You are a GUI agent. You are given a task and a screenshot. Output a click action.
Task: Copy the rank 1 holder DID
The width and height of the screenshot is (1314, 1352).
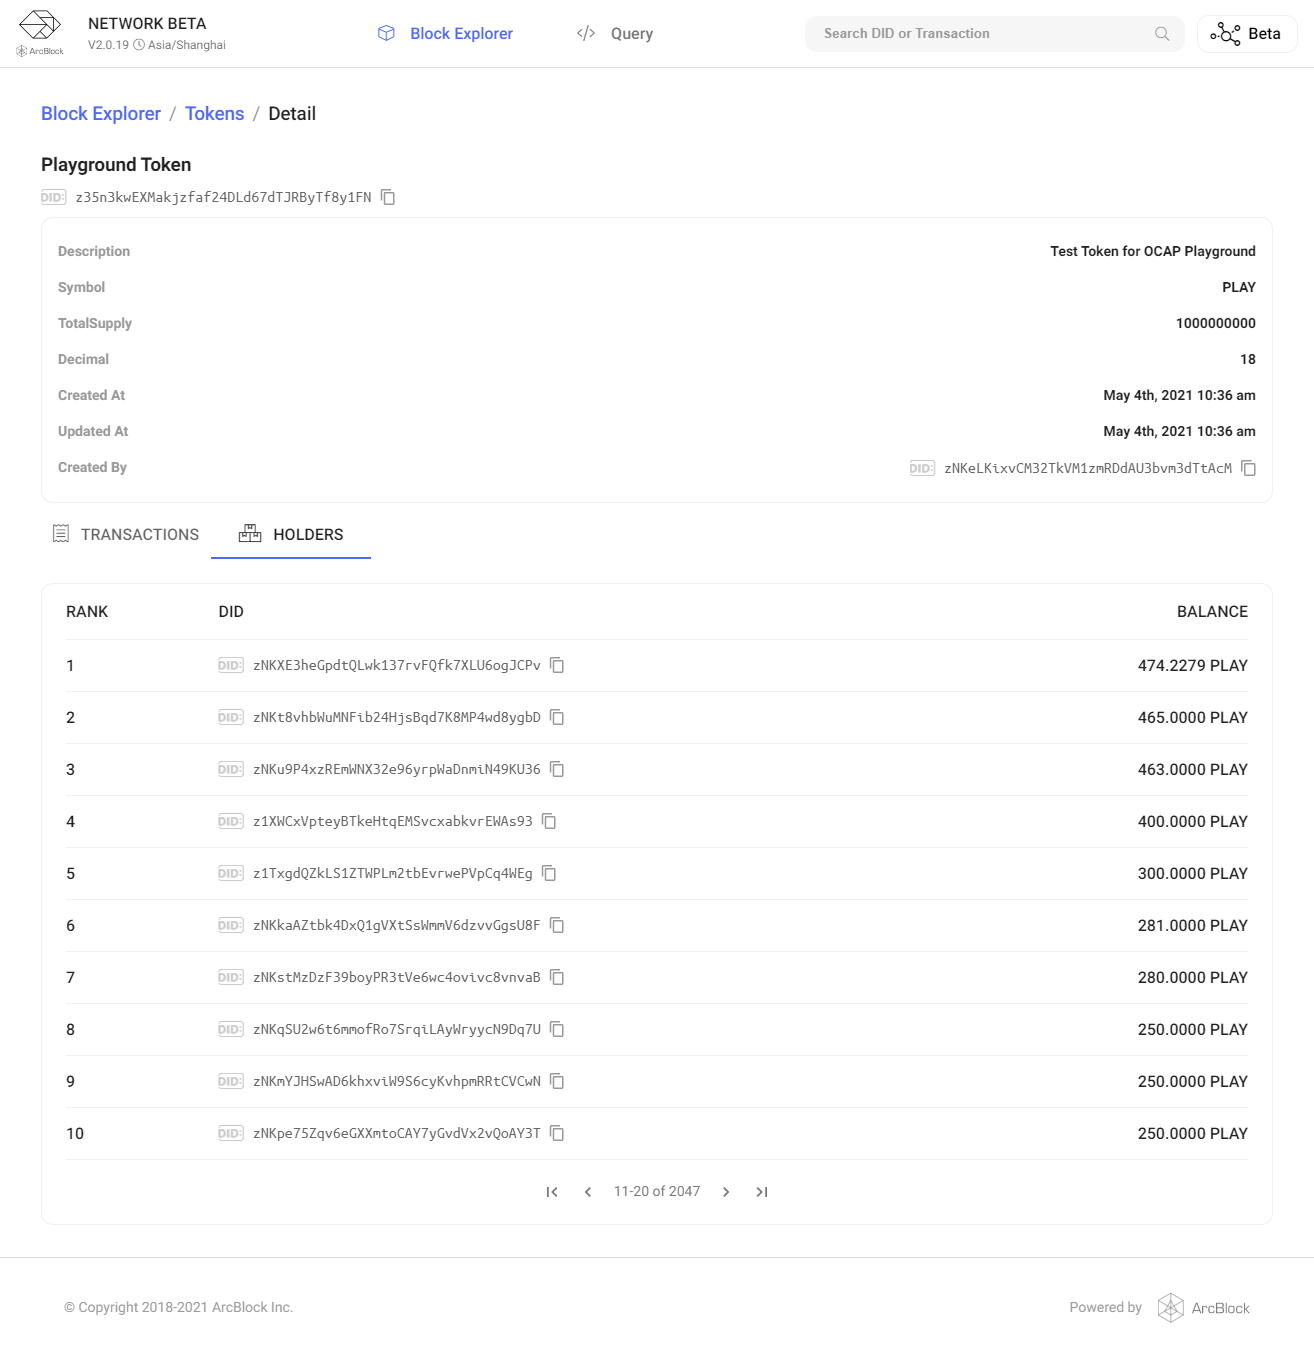[557, 666]
